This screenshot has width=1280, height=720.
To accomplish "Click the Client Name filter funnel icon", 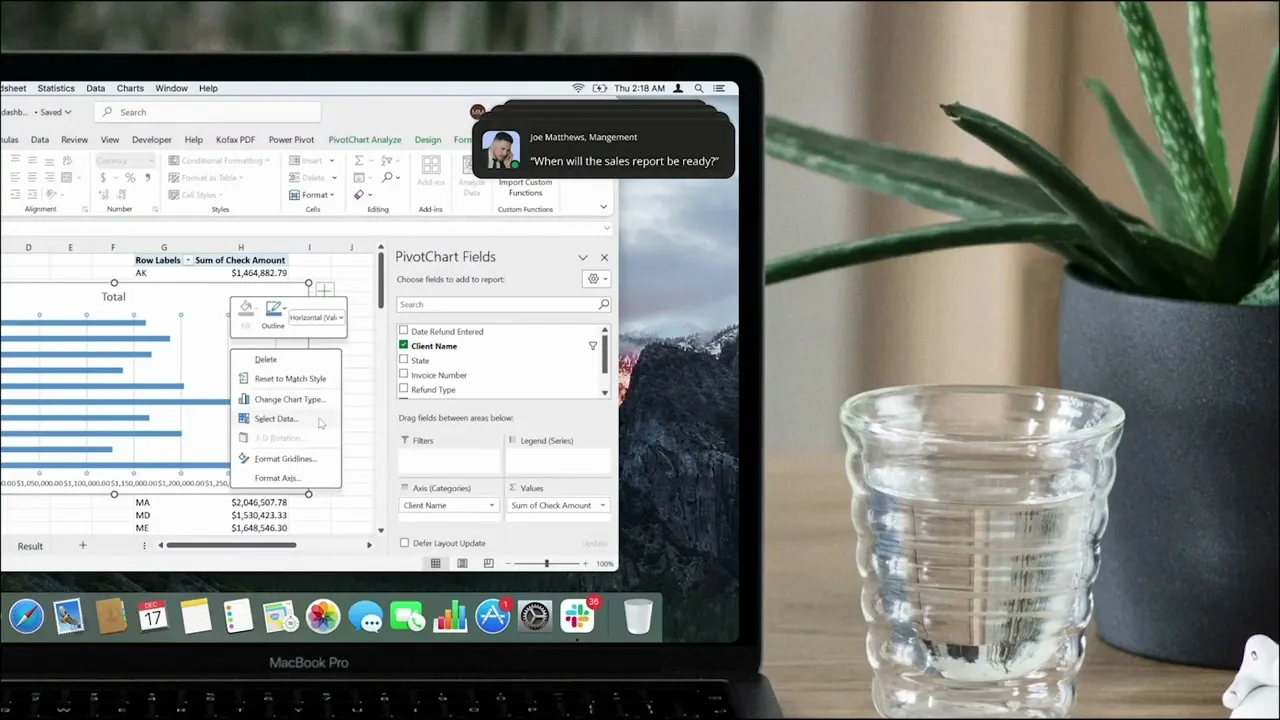I will [x=592, y=346].
